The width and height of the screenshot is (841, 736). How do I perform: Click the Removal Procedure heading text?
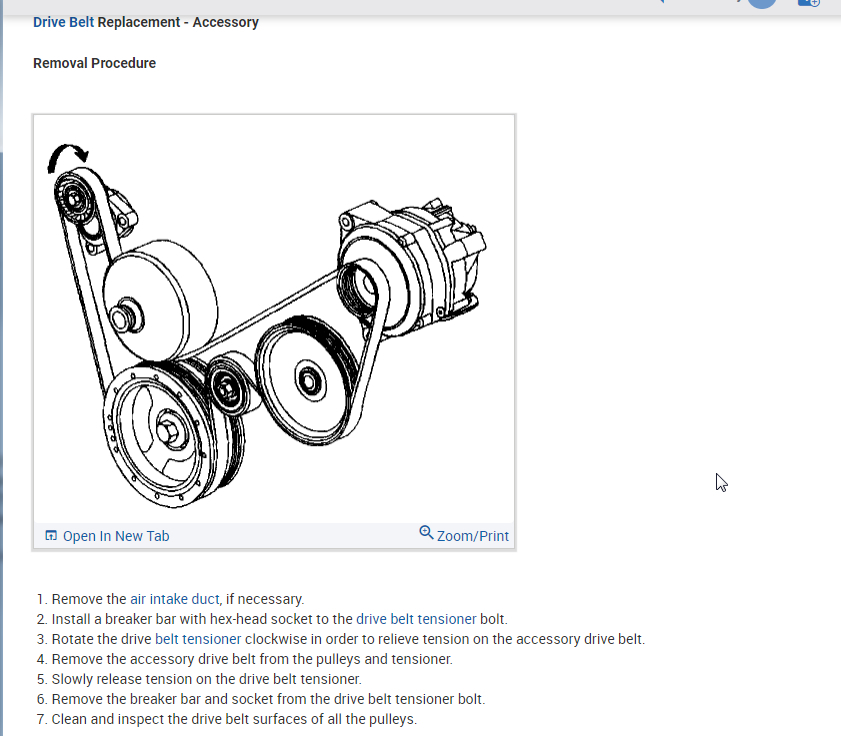point(94,63)
